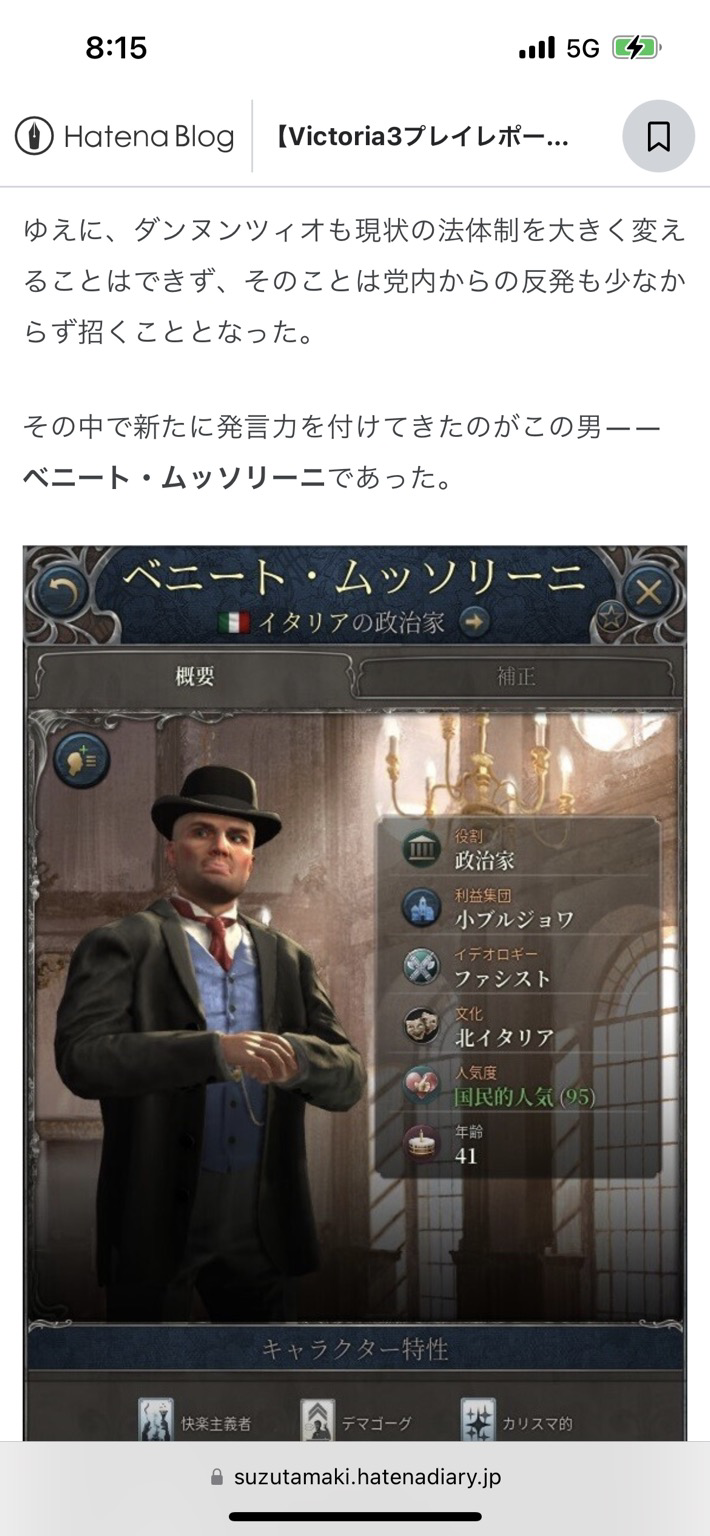Select the 快楽主義者 trait icon

155,1420
